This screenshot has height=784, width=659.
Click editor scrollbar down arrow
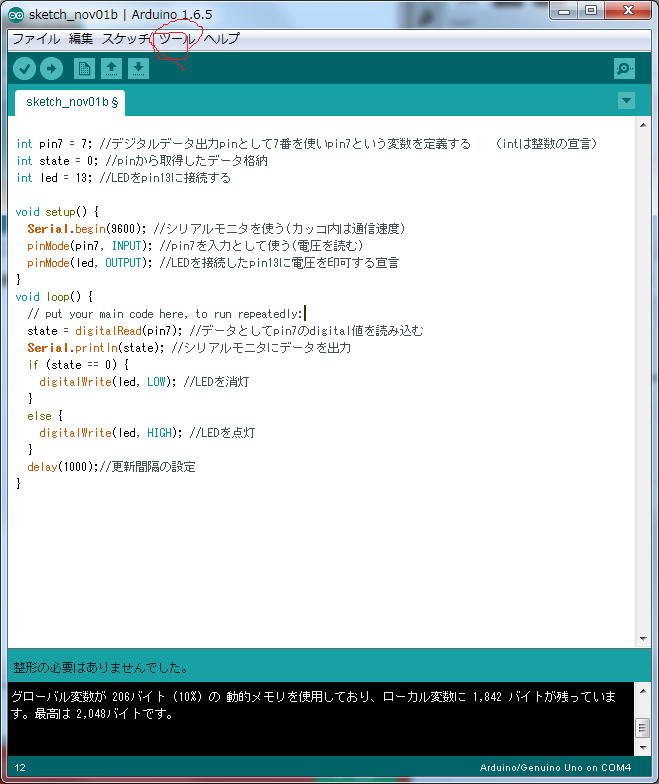coord(643,638)
